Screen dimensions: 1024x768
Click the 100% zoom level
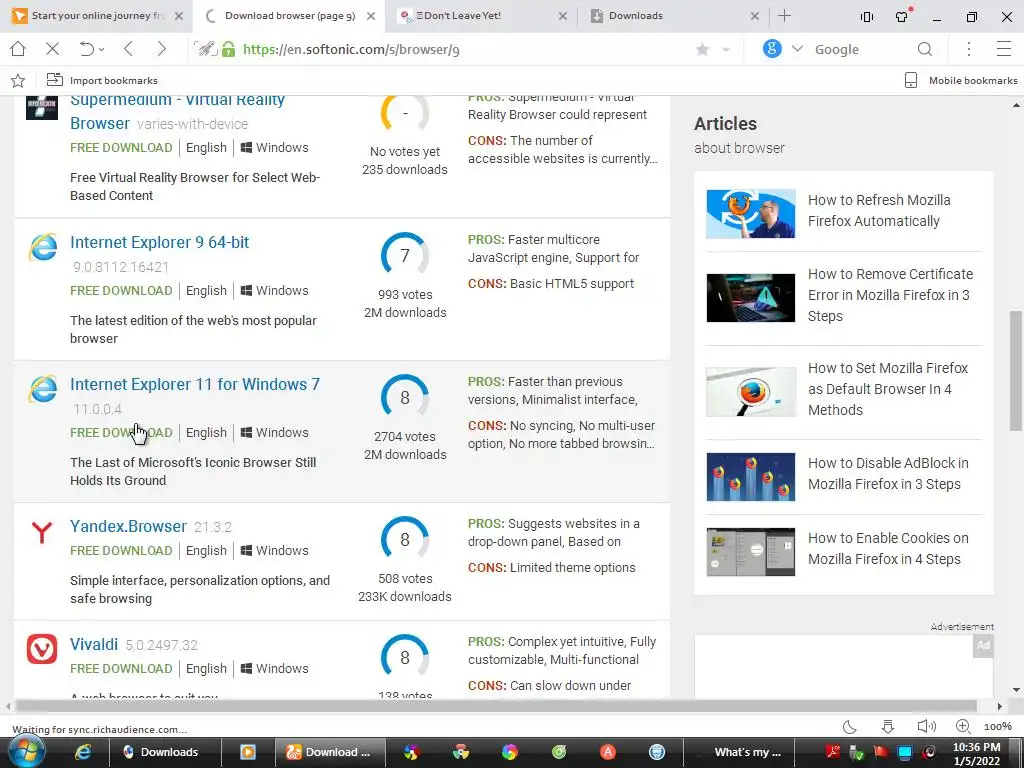tap(997, 727)
